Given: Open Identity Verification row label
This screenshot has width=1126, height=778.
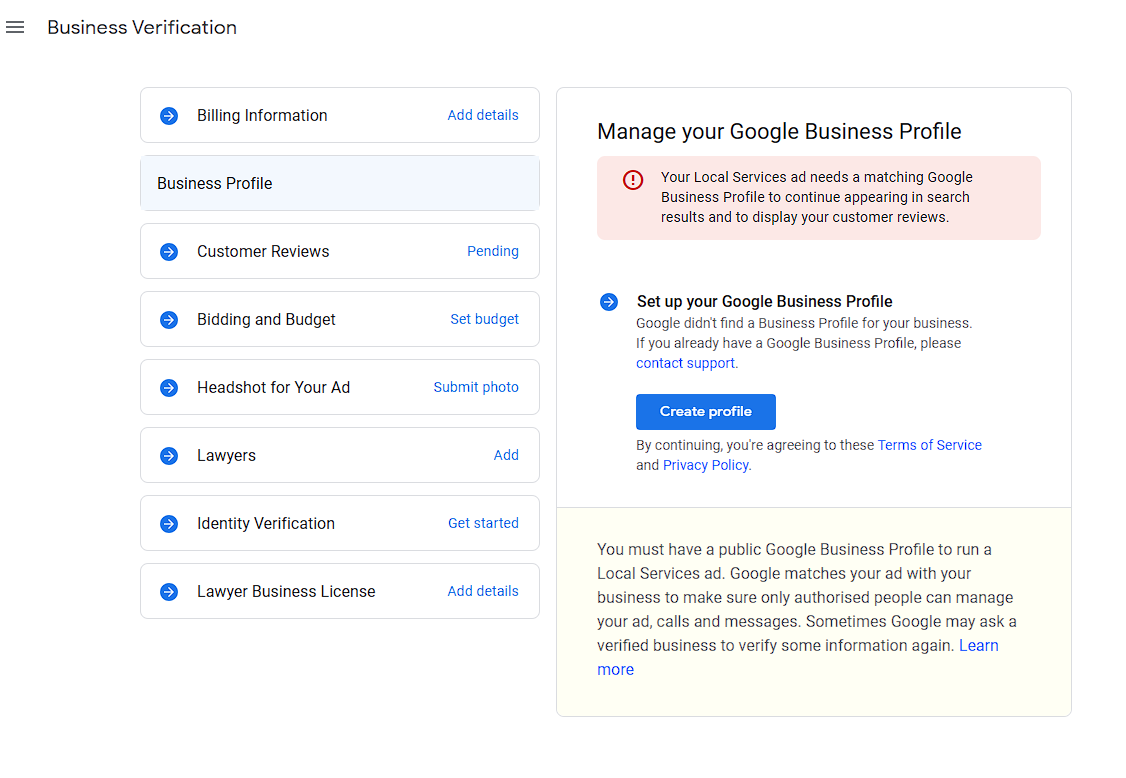Looking at the screenshot, I should coord(266,524).
